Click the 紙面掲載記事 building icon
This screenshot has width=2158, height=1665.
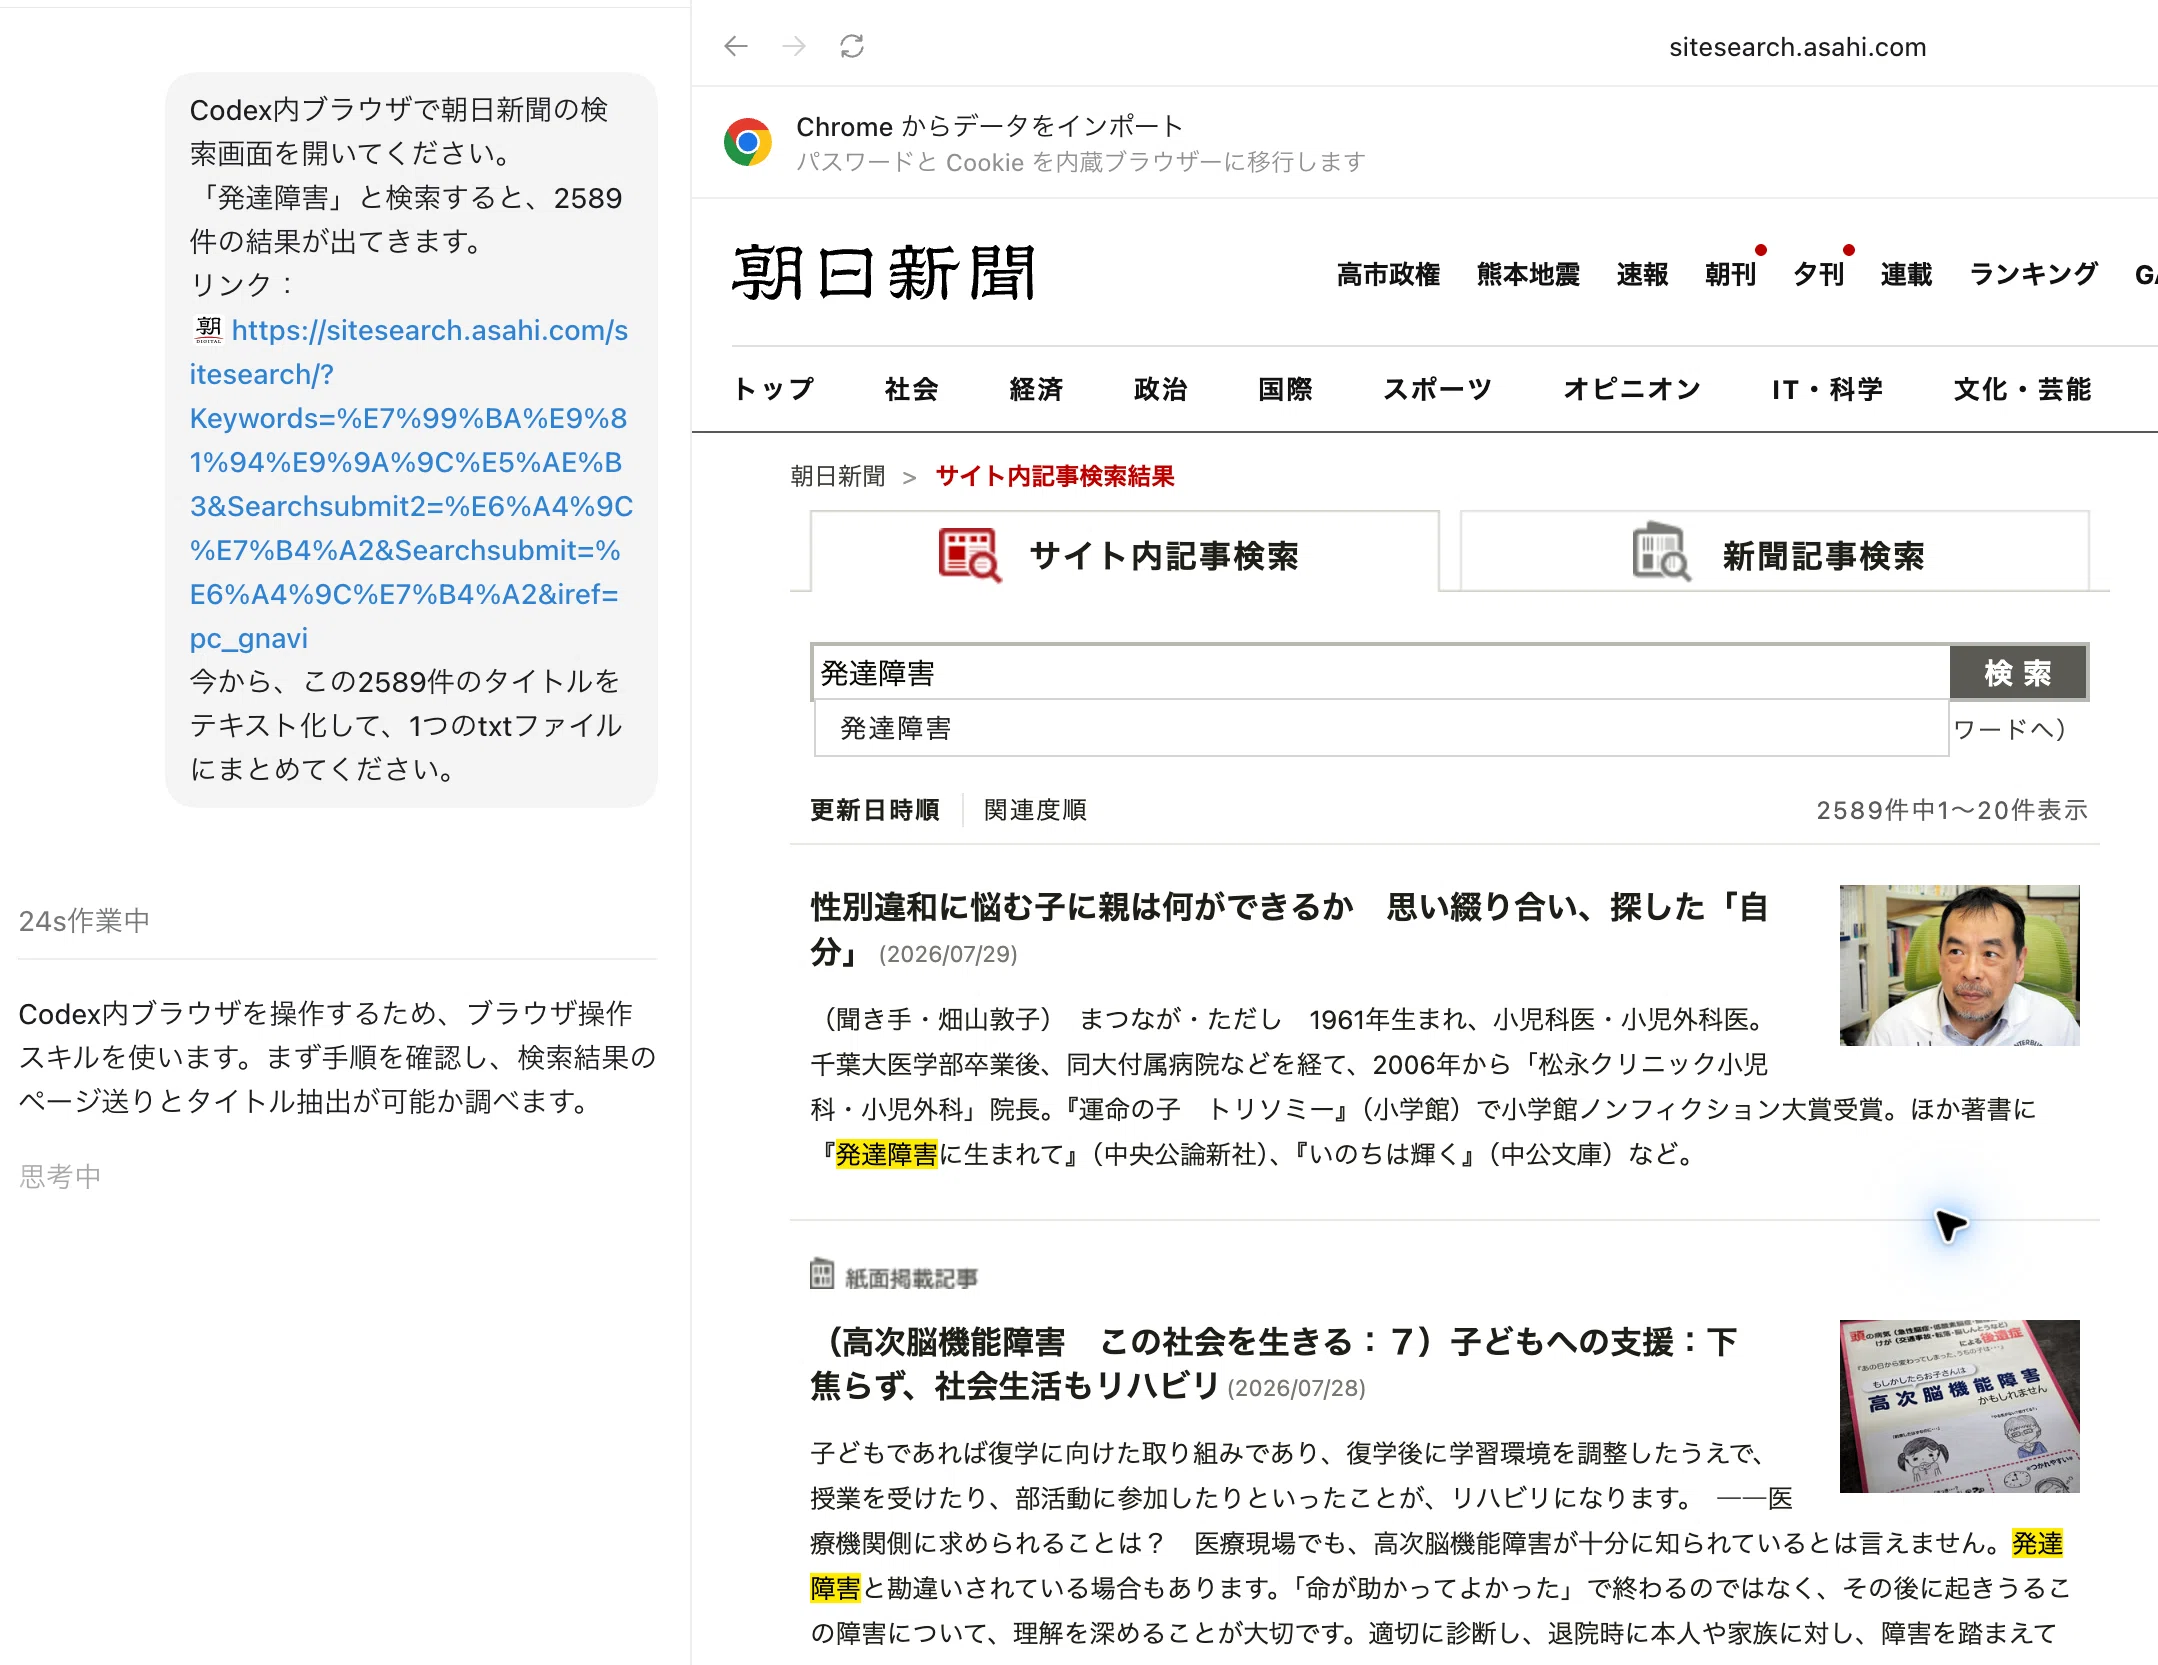pyautogui.click(x=822, y=1273)
